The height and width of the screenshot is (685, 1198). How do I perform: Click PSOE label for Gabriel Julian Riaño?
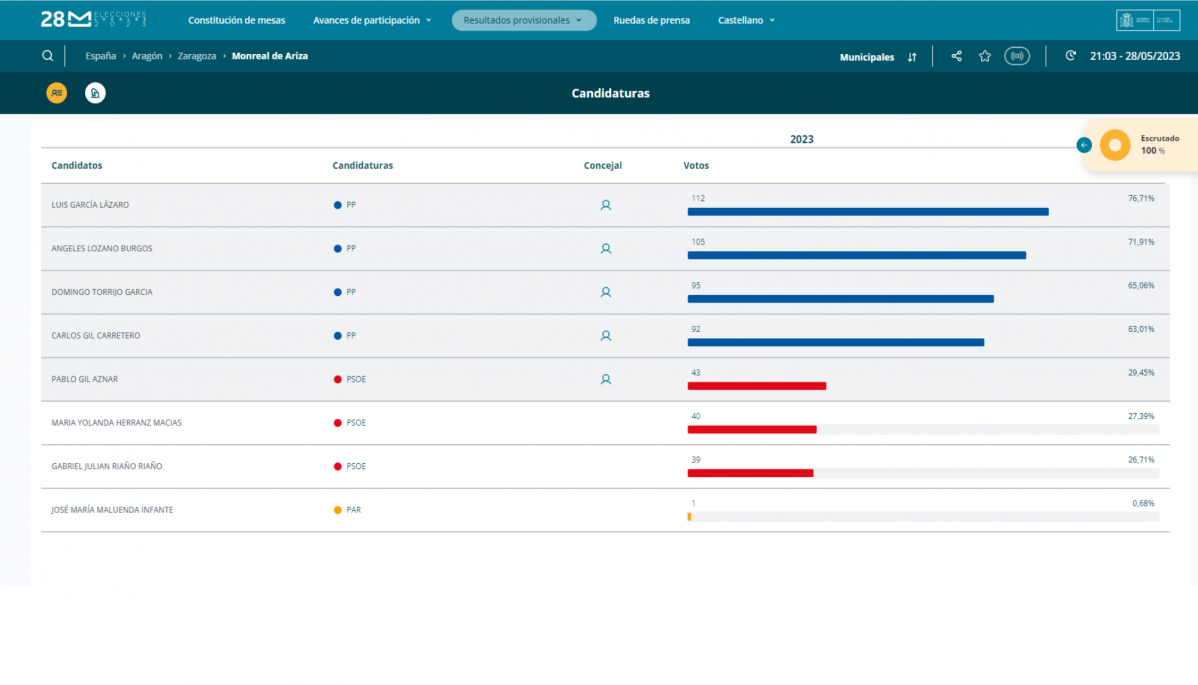tap(356, 466)
